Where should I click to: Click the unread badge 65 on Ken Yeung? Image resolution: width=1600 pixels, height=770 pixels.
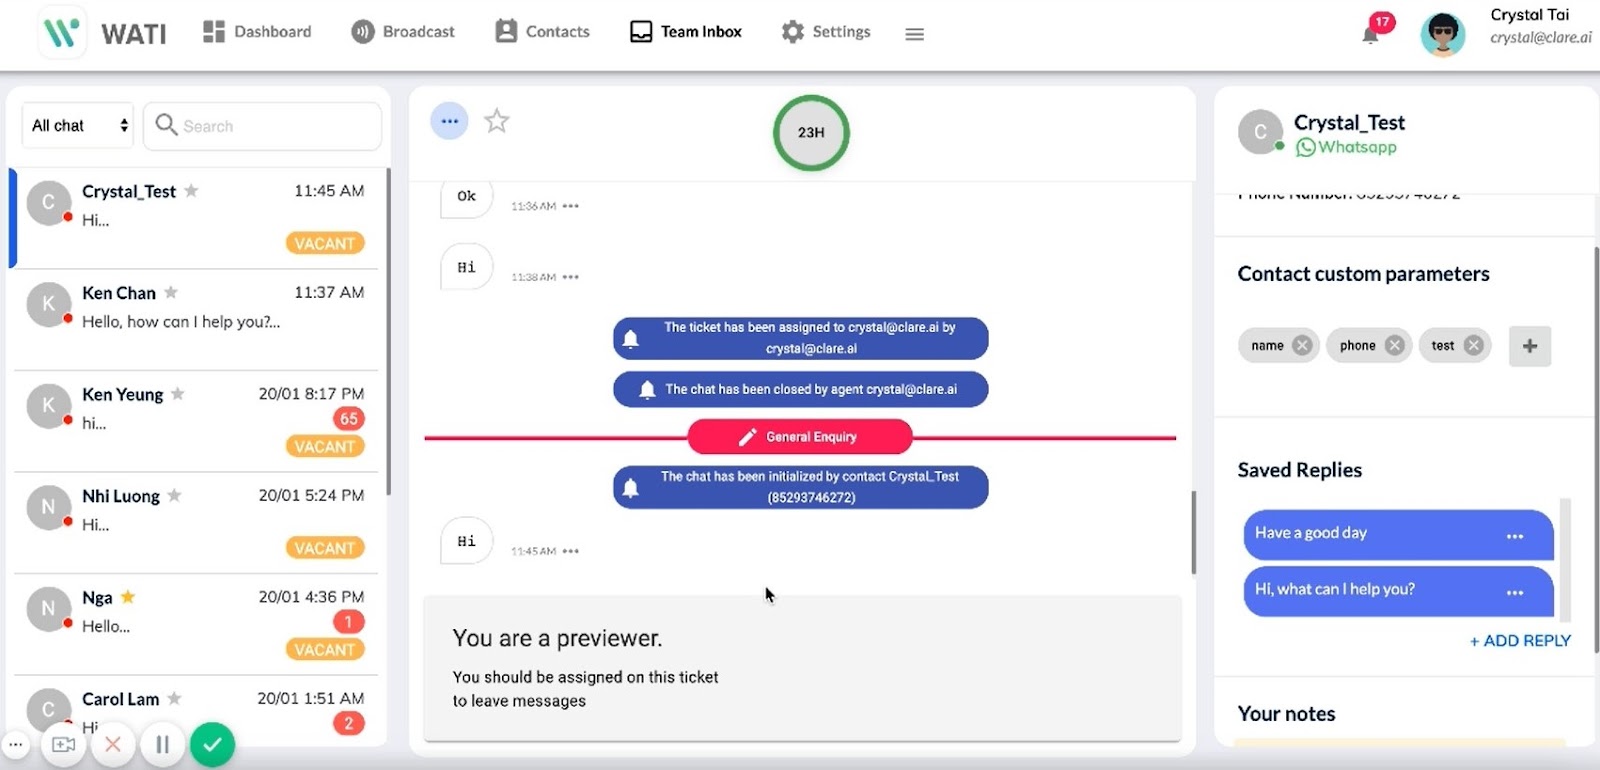[348, 419]
